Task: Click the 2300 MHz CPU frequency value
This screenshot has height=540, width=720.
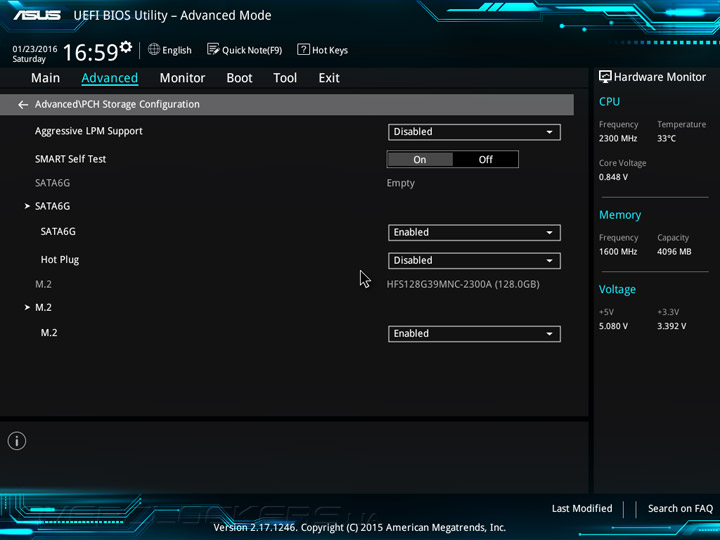Action: 618,138
